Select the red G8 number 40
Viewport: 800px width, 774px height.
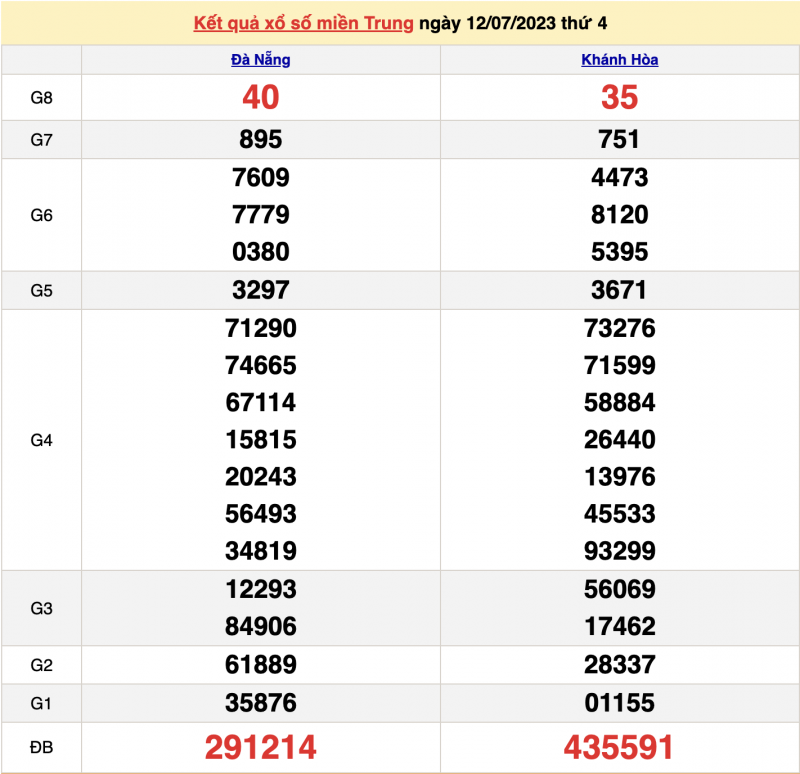click(x=260, y=97)
